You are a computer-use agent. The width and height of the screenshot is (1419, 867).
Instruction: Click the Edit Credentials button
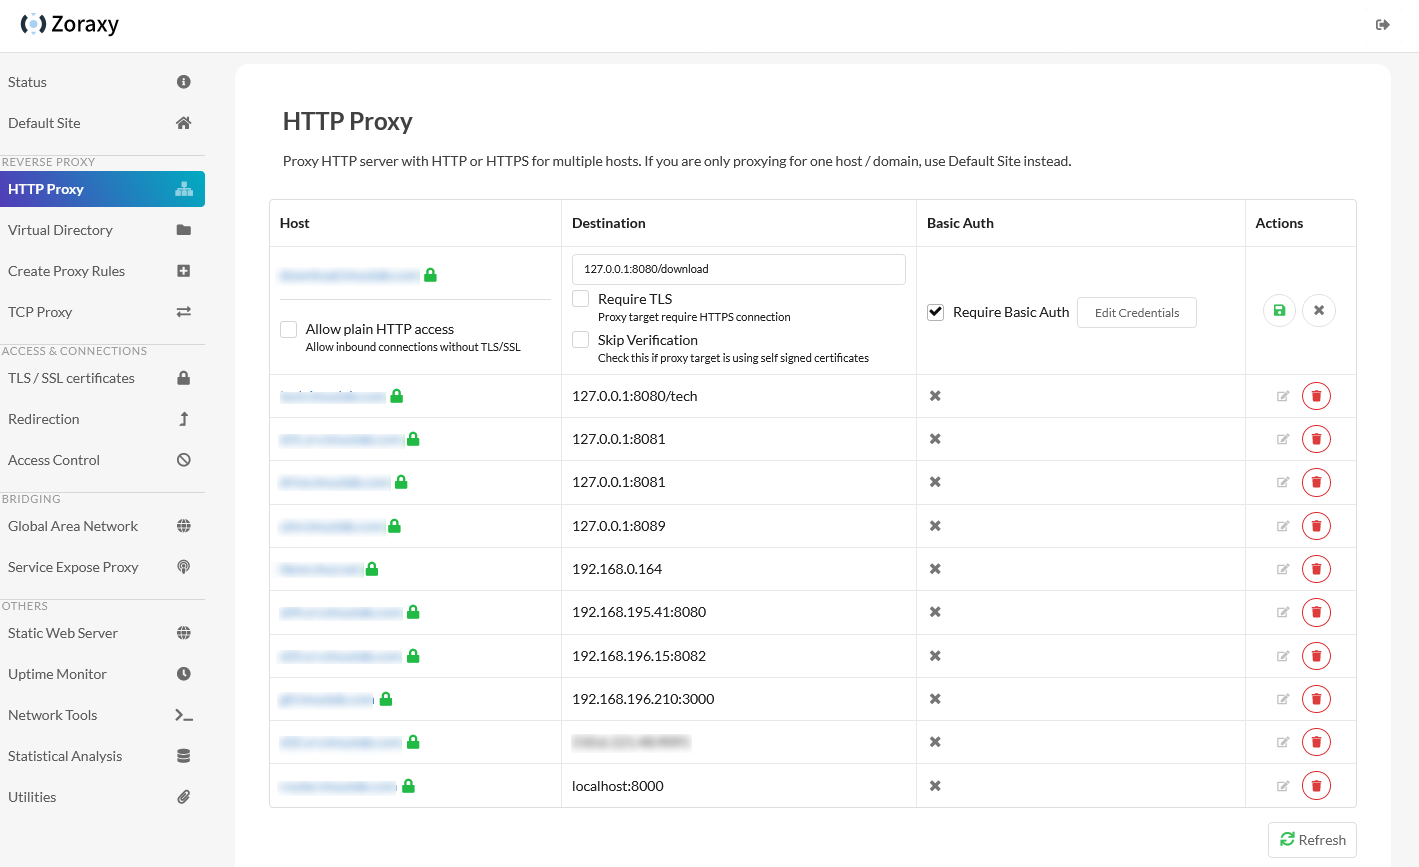[1136, 312]
